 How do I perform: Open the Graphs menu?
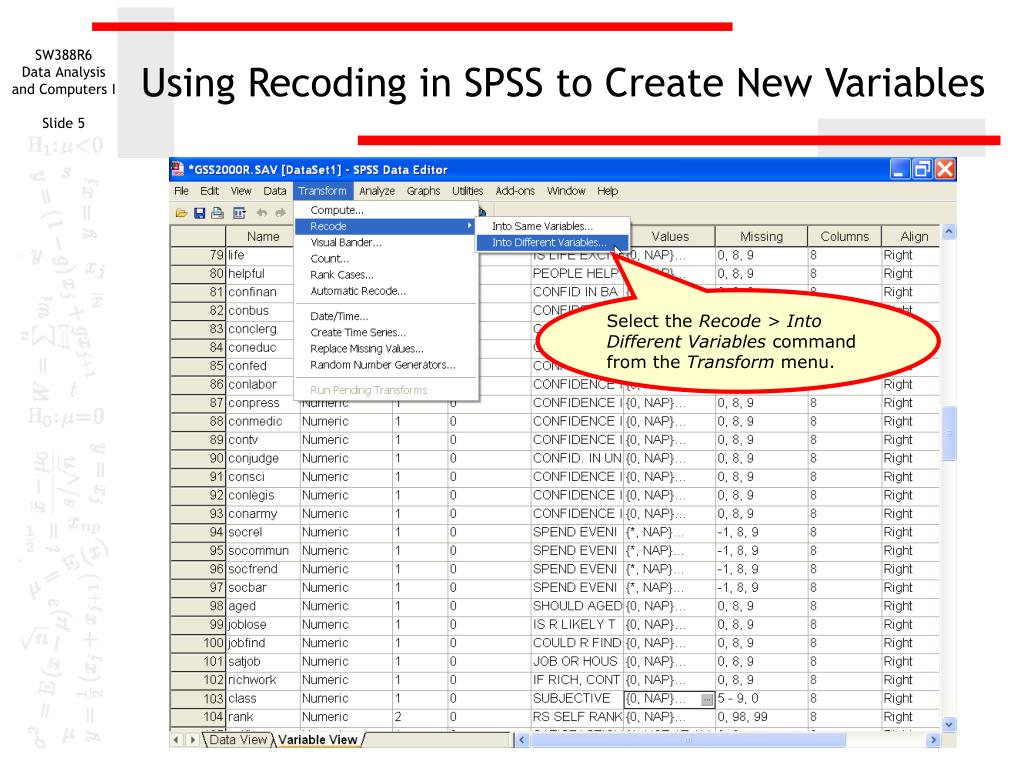(x=423, y=191)
